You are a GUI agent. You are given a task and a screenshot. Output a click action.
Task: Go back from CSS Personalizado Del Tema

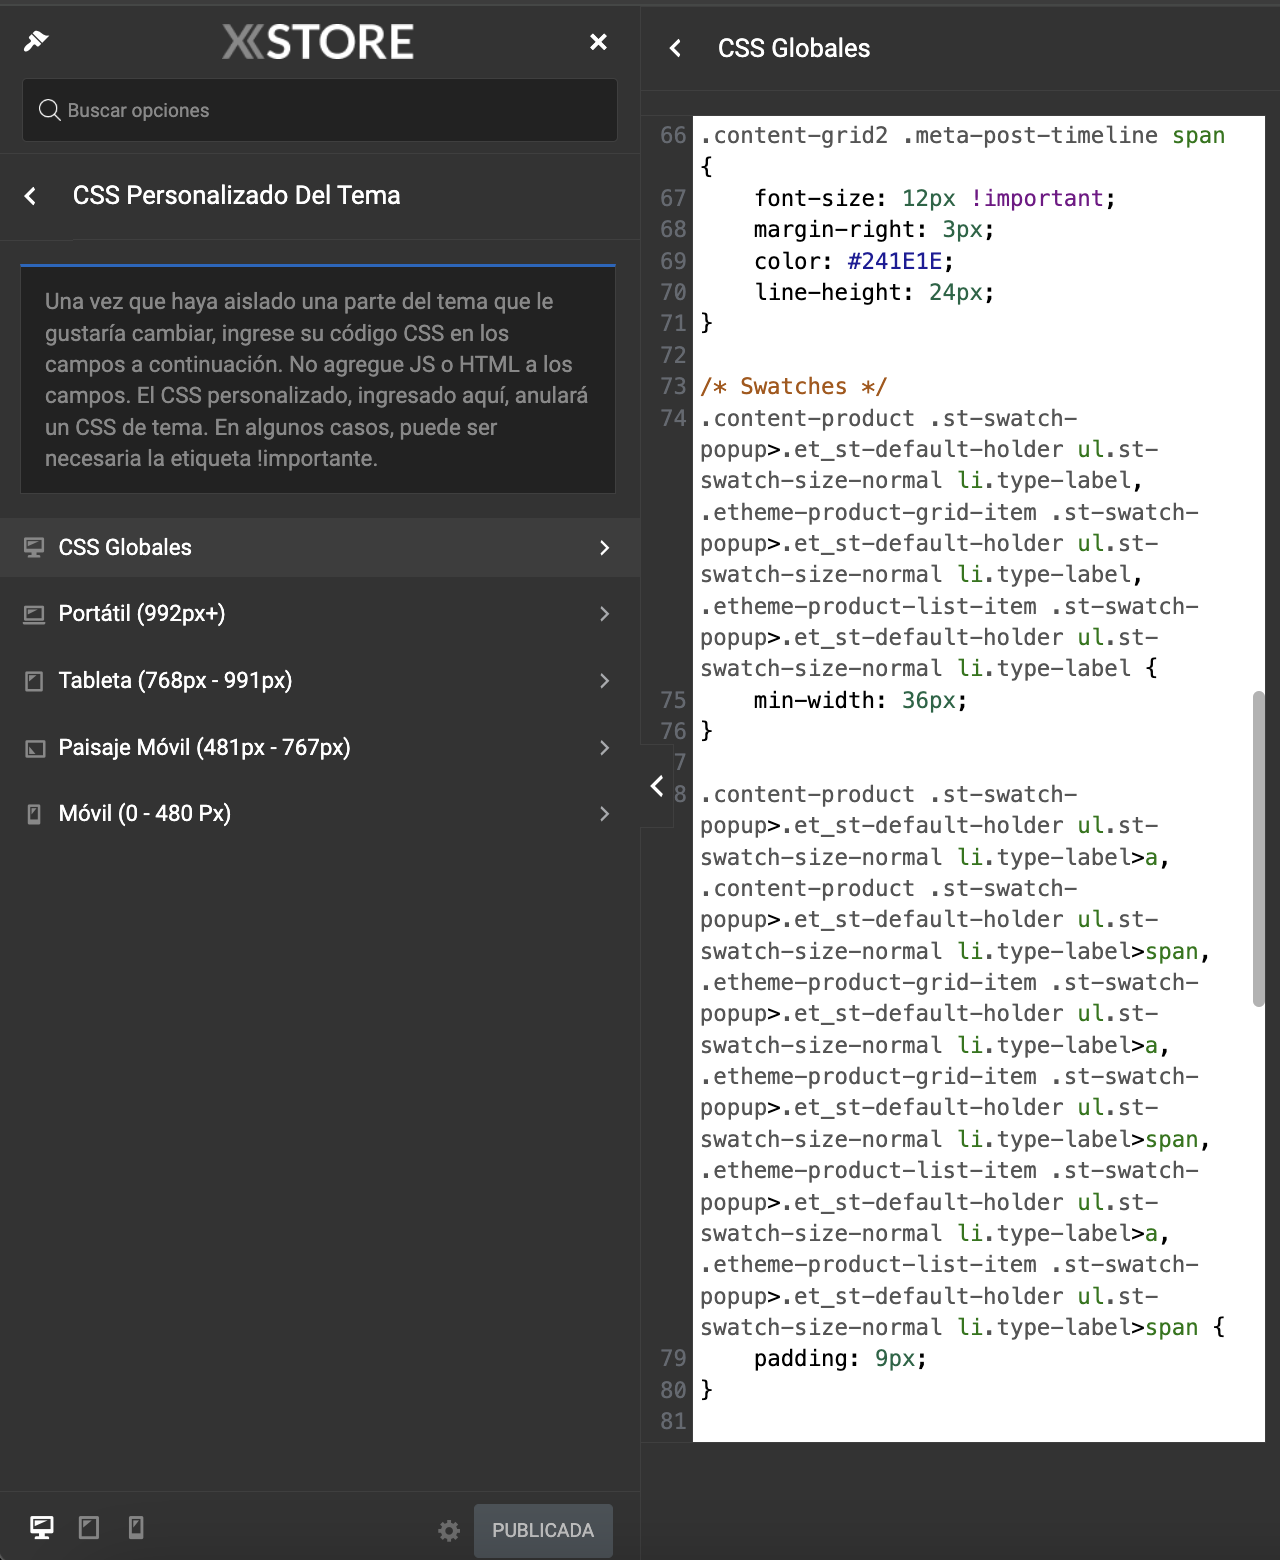pyautogui.click(x=31, y=196)
